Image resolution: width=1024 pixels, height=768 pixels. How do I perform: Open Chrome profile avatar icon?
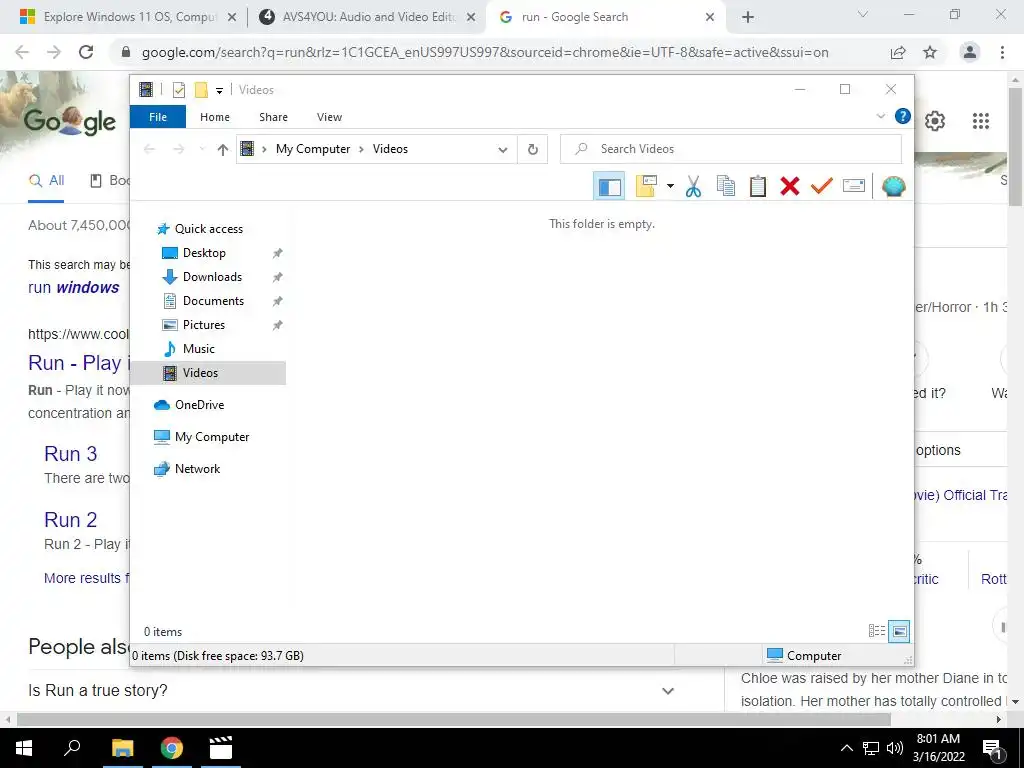click(970, 52)
